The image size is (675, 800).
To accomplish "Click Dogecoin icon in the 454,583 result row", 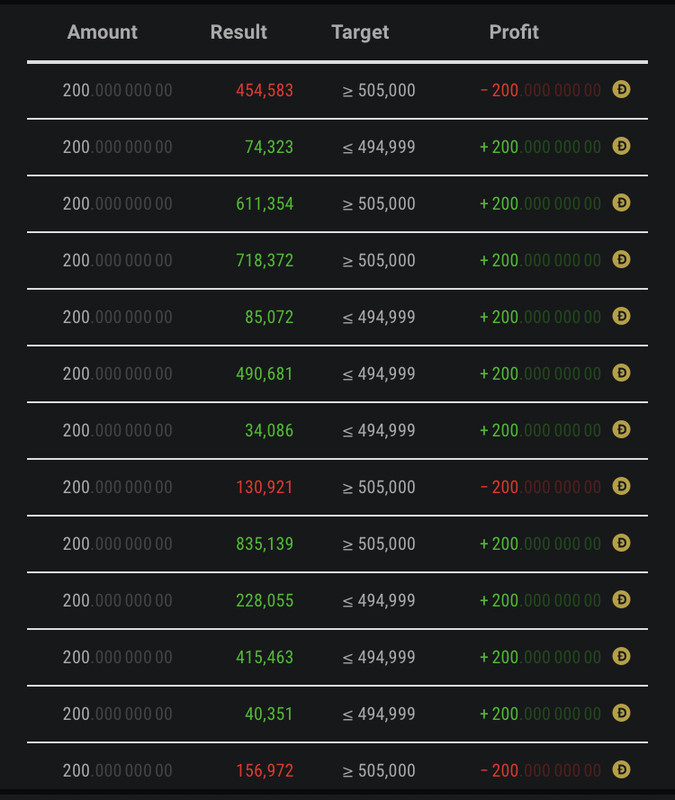I will click(621, 90).
